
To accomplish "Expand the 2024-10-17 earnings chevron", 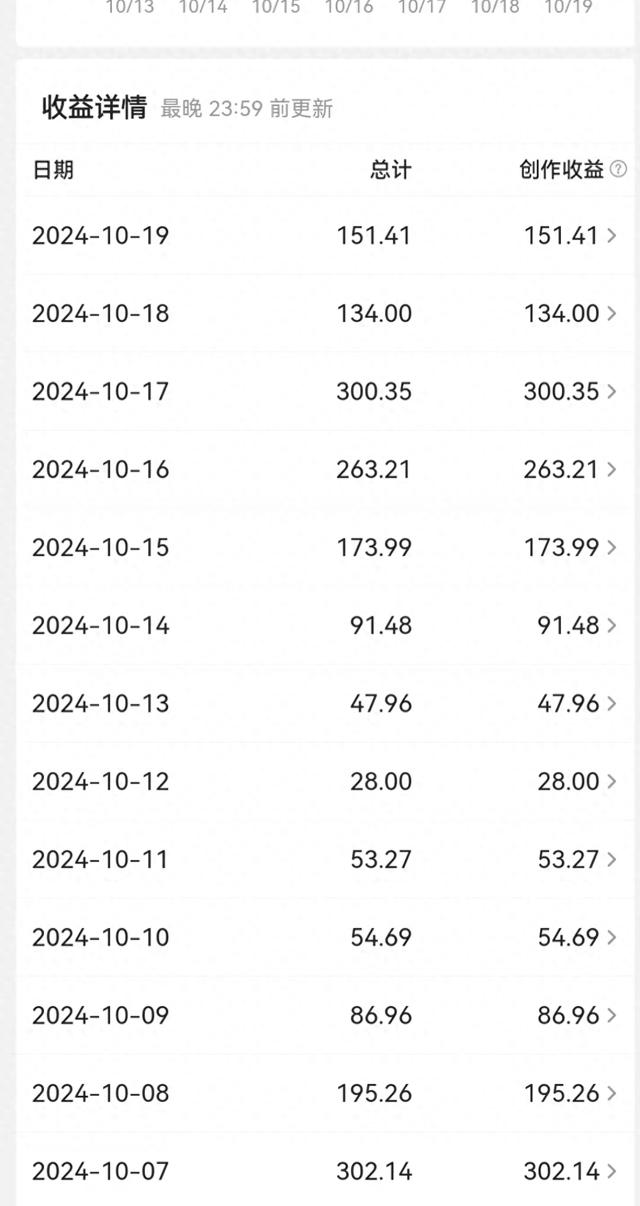I will pyautogui.click(x=612, y=392).
